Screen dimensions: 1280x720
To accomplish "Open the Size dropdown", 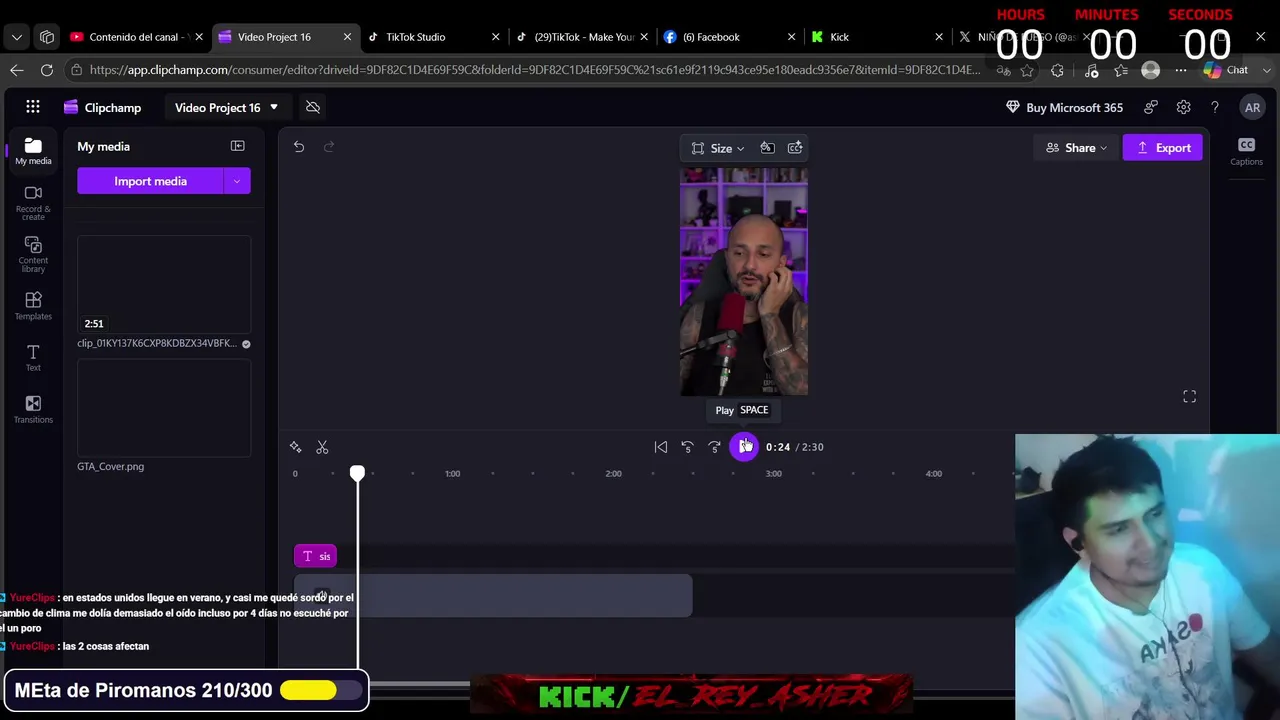I will [718, 148].
